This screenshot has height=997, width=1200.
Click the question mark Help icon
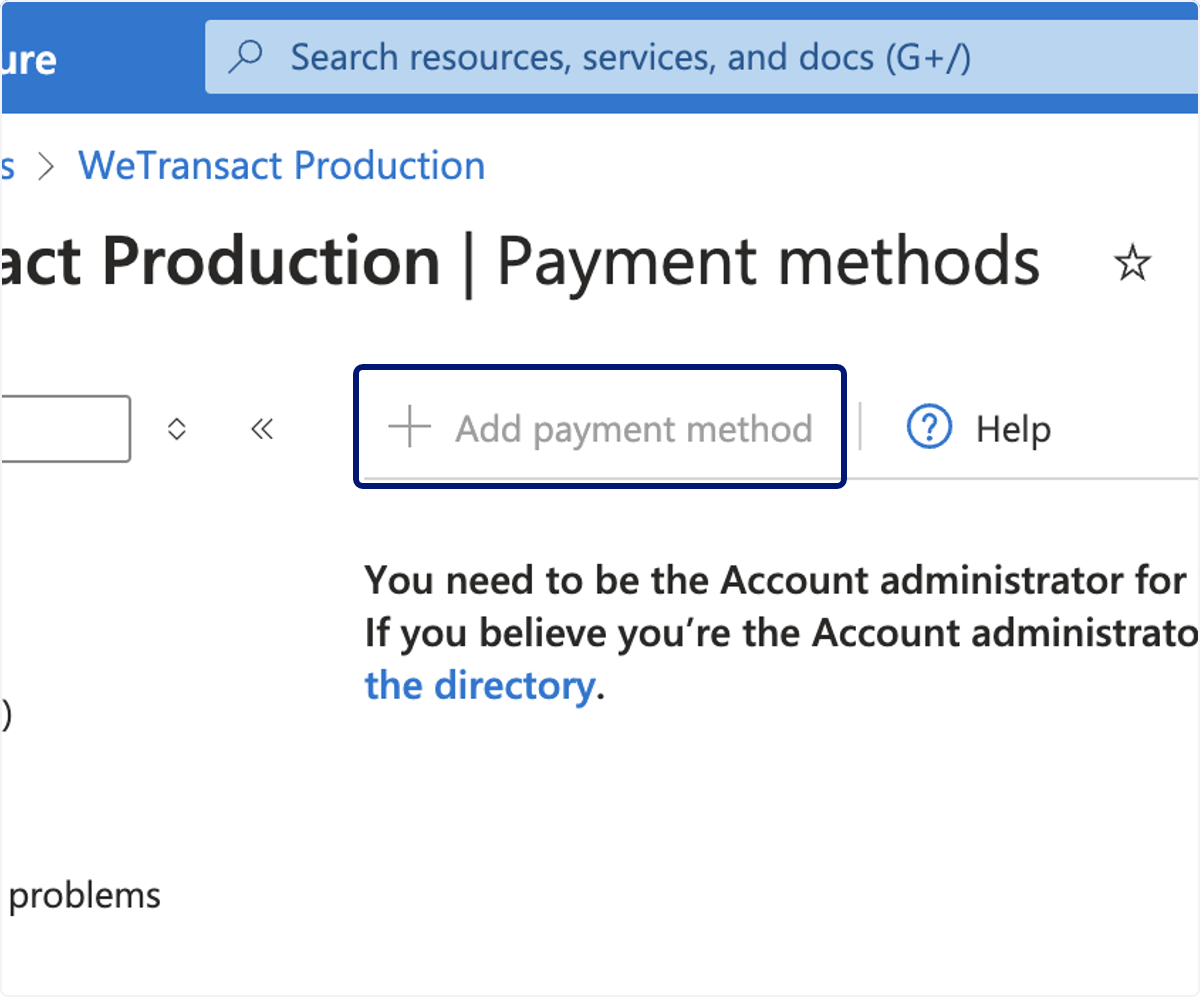(x=929, y=428)
